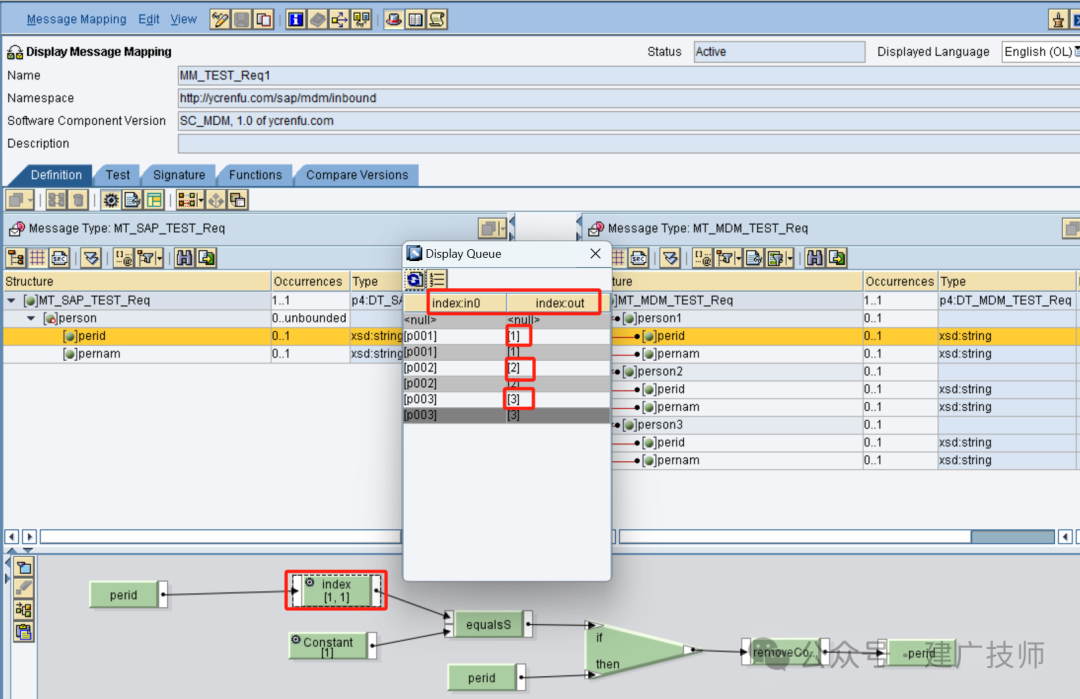Open the filter dropdown in target toolbar
This screenshot has height=699, width=1080.
click(729, 258)
